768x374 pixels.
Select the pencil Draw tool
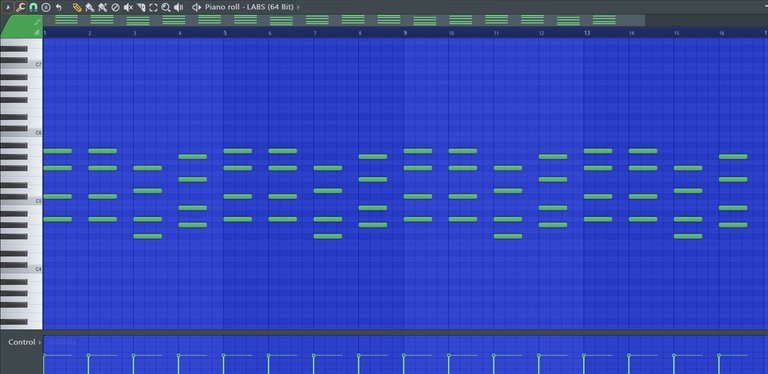pyautogui.click(x=77, y=7)
